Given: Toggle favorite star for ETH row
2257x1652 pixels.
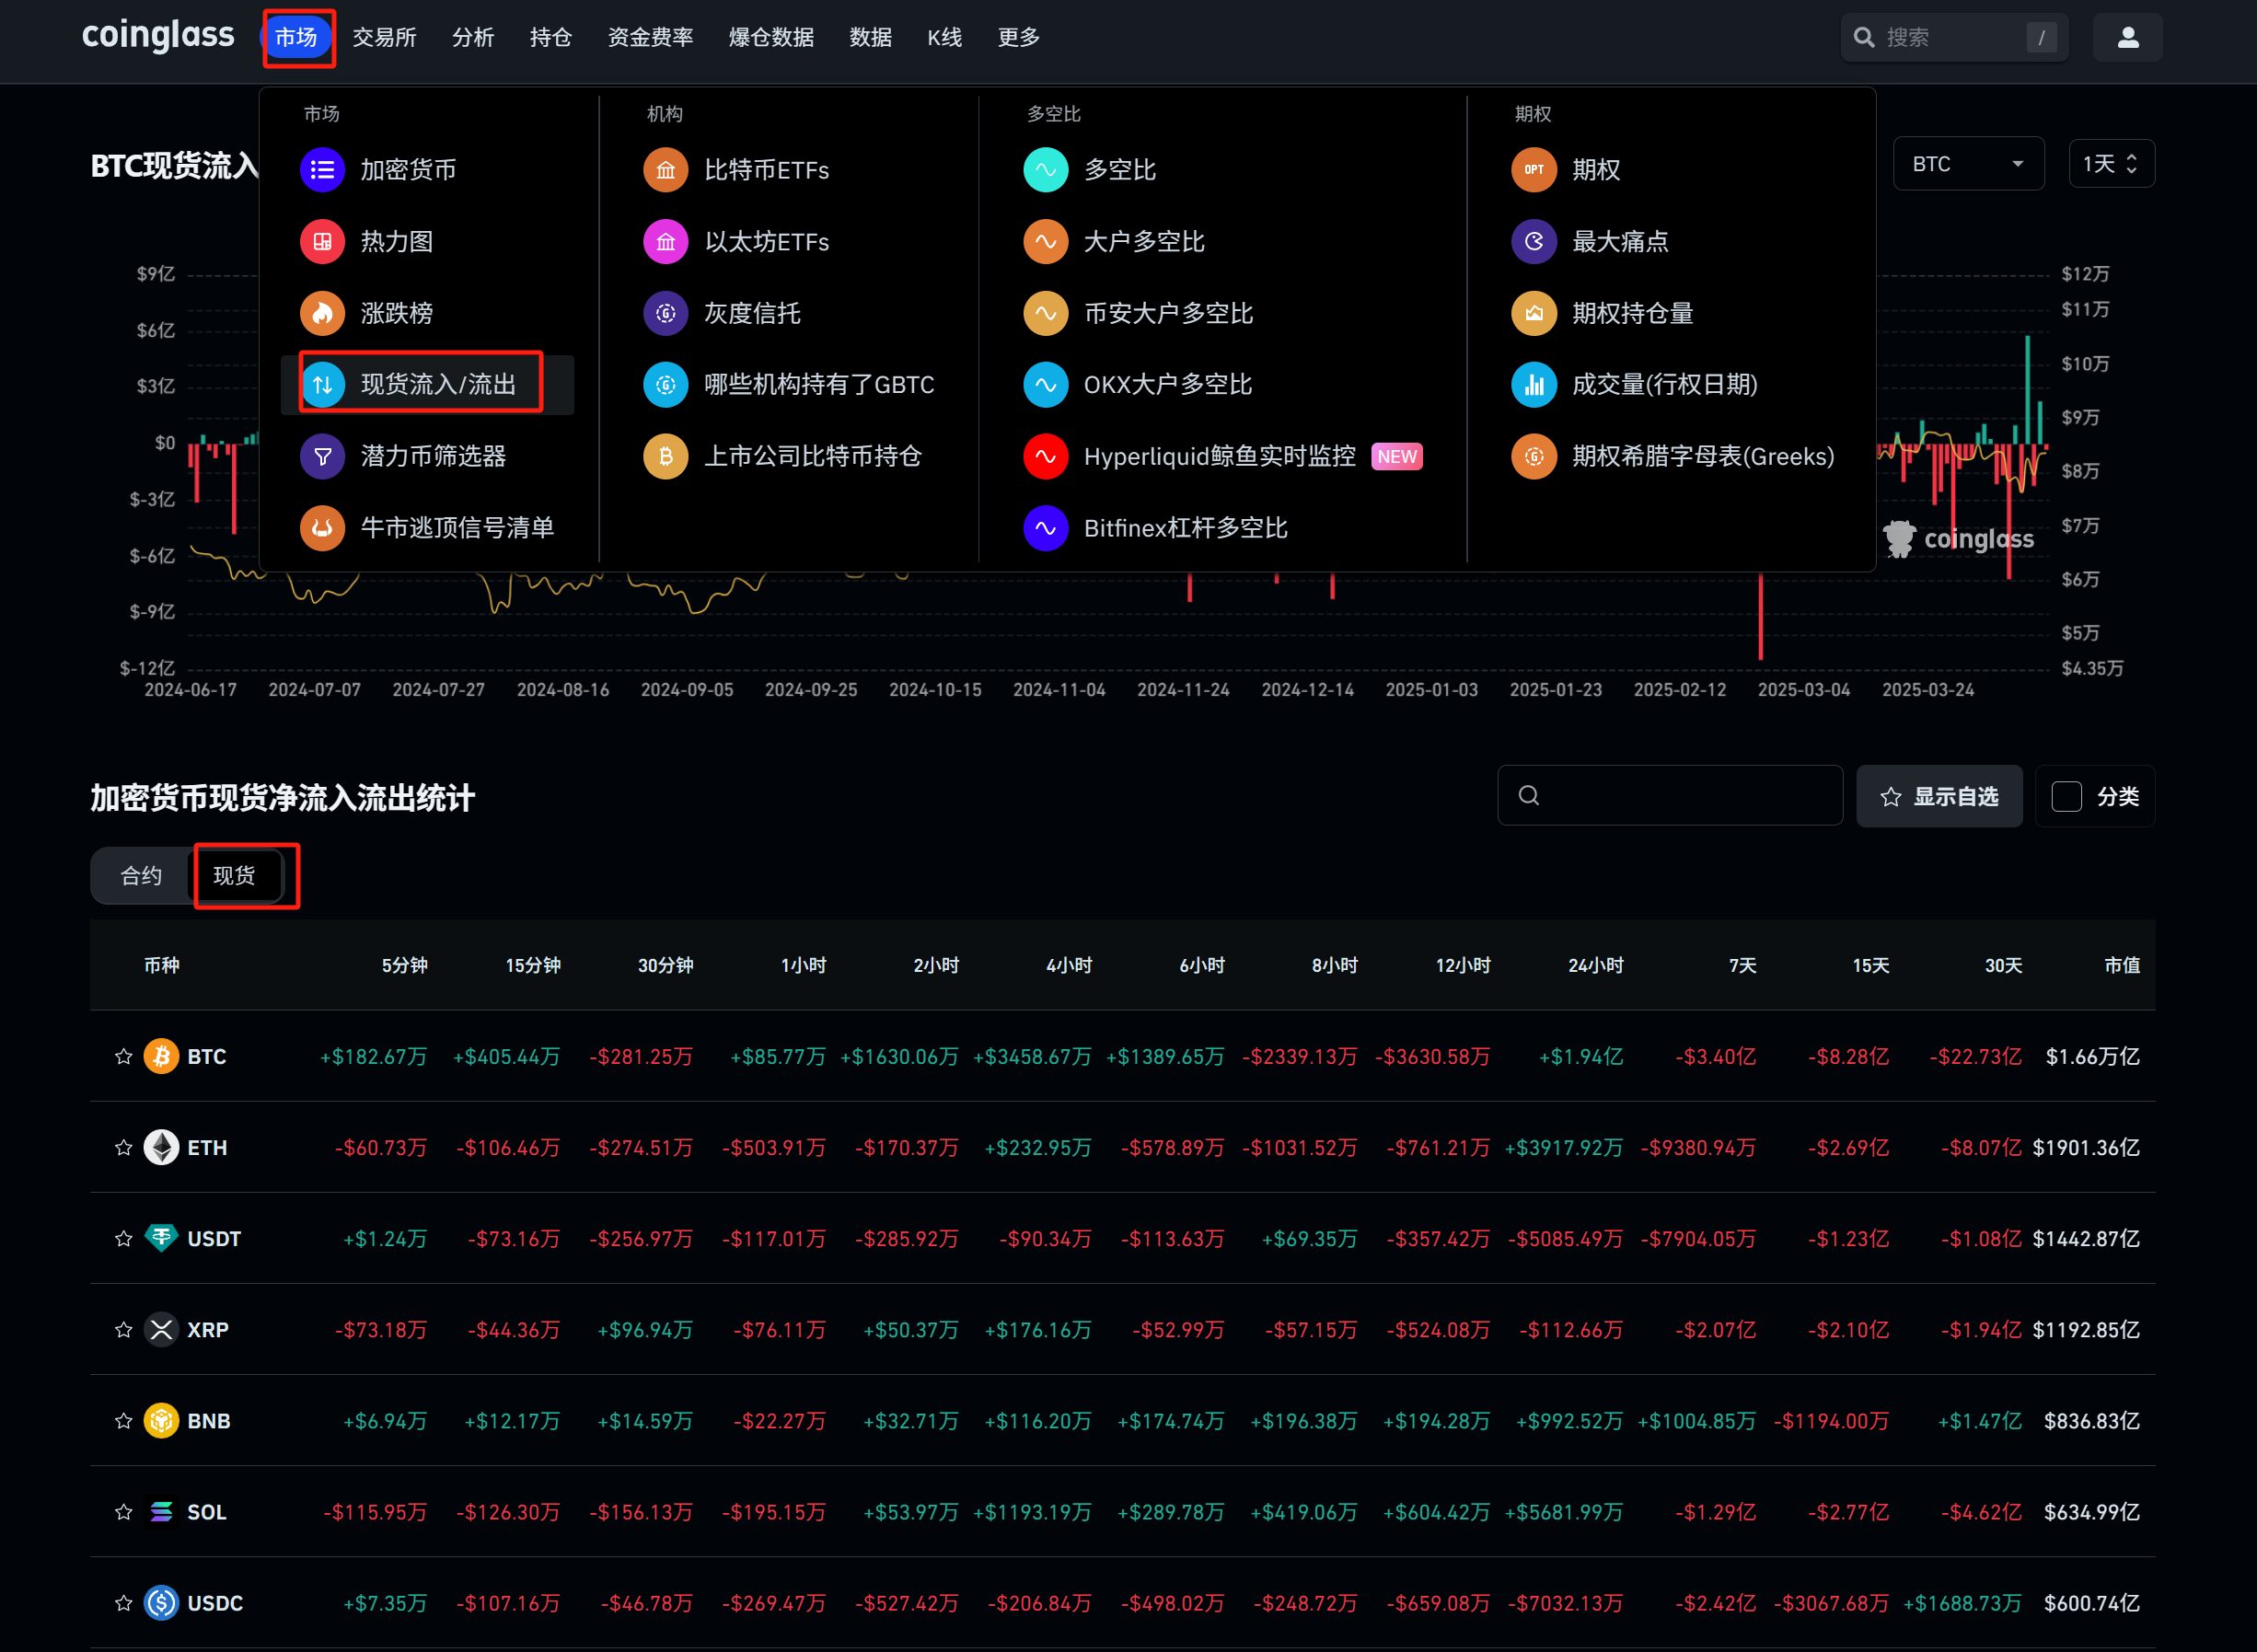Looking at the screenshot, I should [x=124, y=1148].
